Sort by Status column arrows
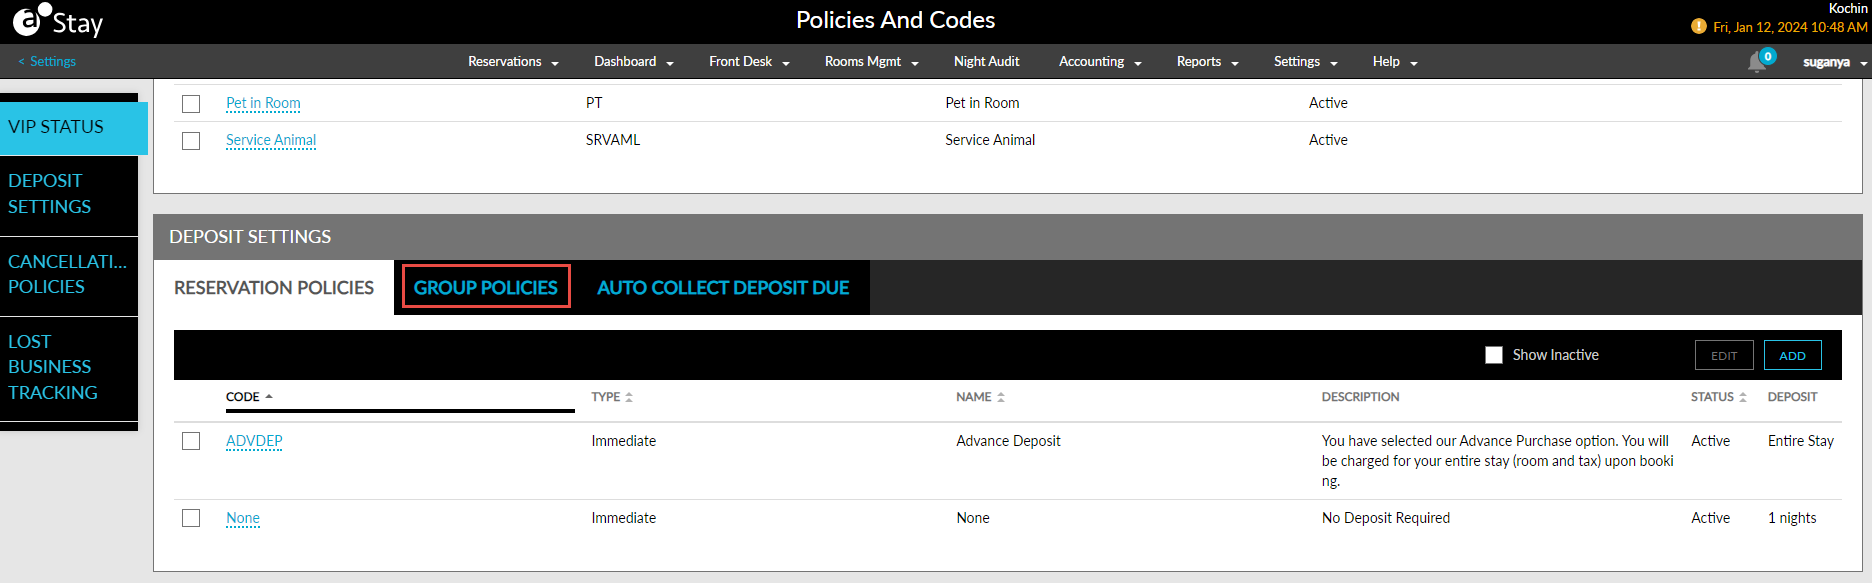1872x583 pixels. [x=1743, y=398]
